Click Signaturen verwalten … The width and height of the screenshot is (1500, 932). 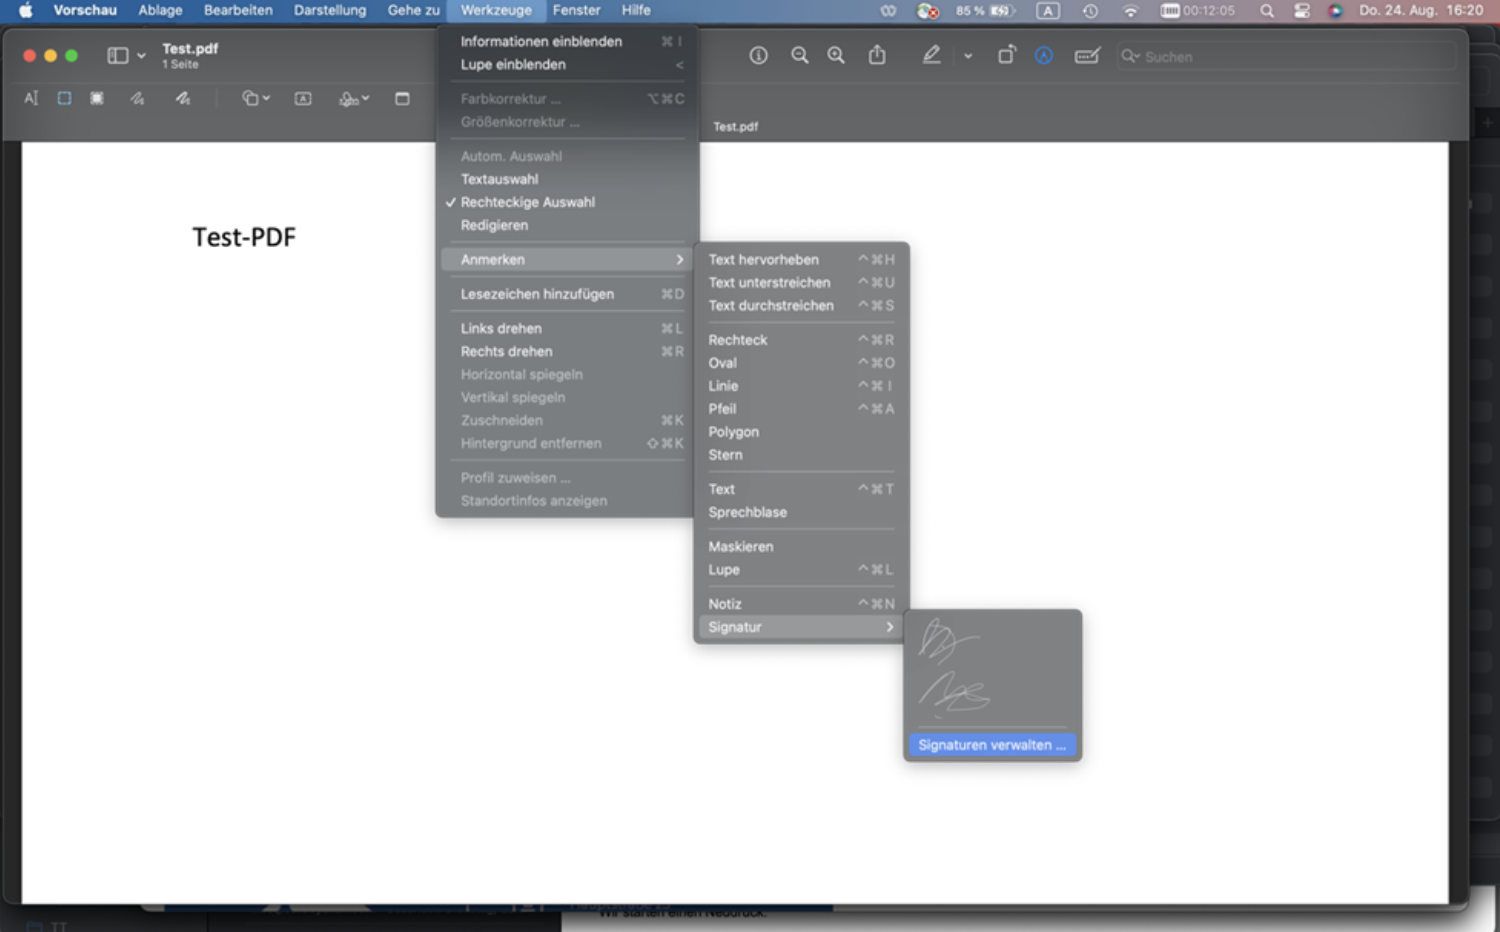[x=991, y=745]
